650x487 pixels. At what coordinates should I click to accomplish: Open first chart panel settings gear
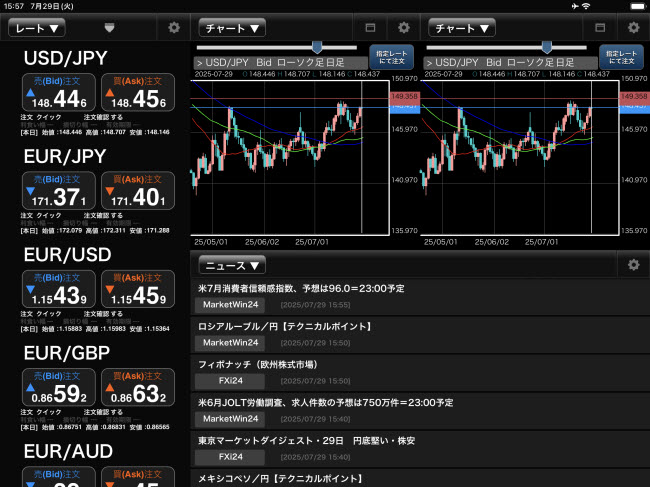click(x=404, y=28)
